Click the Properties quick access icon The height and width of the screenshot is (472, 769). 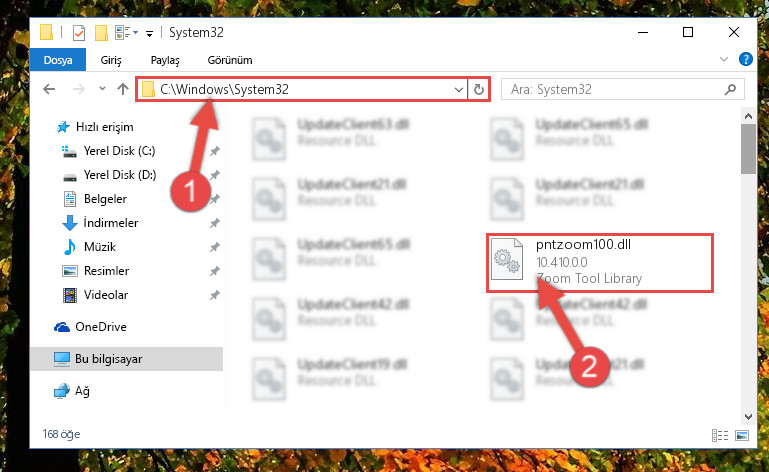[78, 33]
